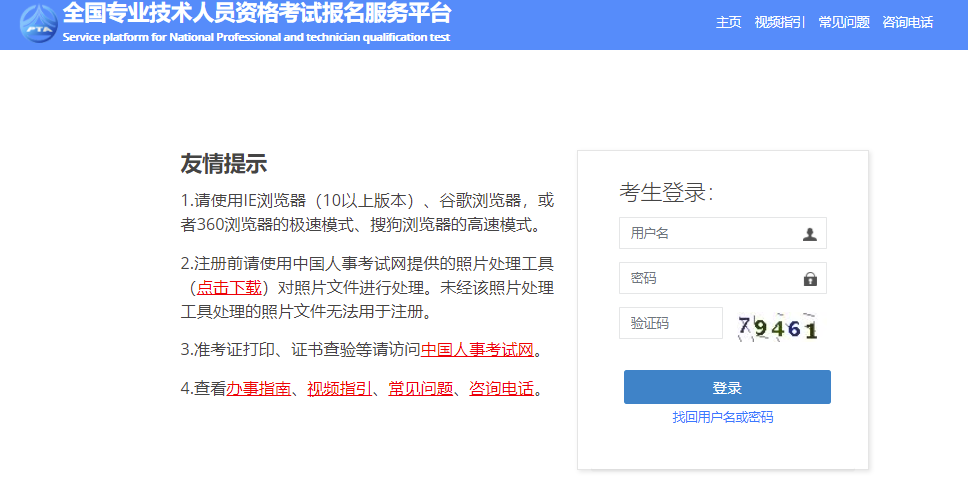Click the user silhouette icon in username field
Image resolution: width=968 pixels, height=503 pixels.
810,234
